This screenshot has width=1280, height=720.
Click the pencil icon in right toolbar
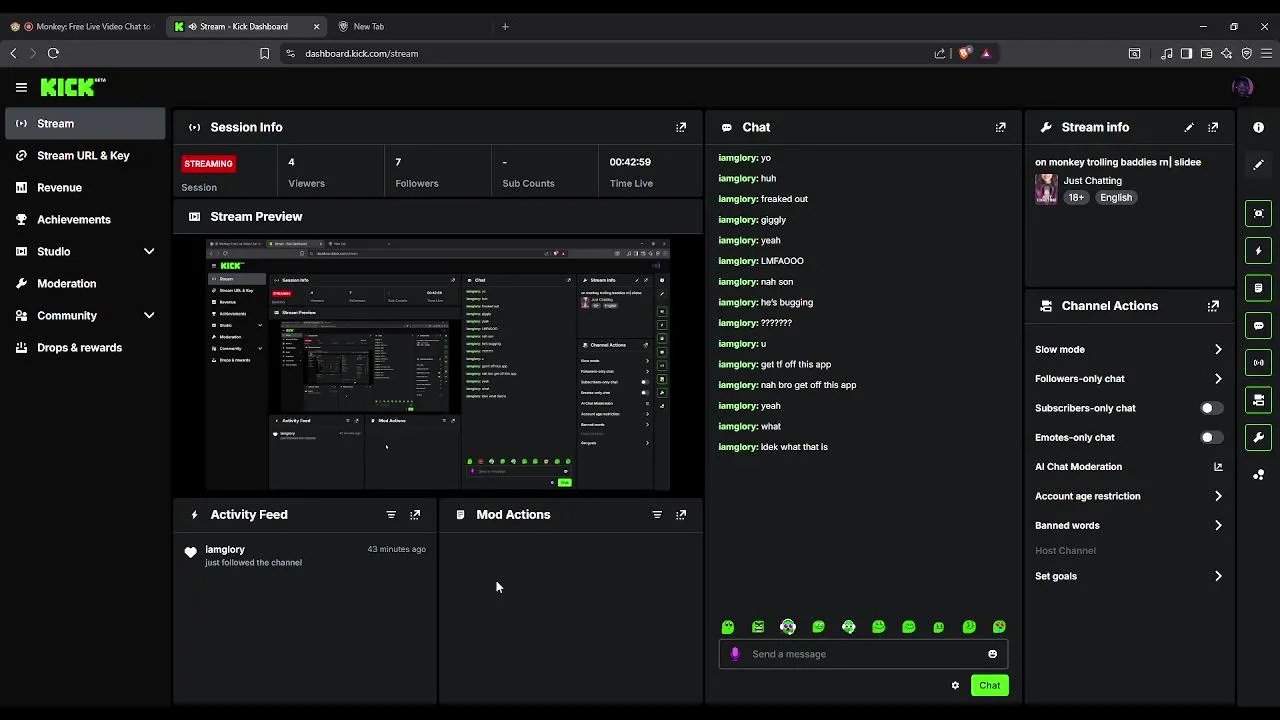[x=1258, y=164]
